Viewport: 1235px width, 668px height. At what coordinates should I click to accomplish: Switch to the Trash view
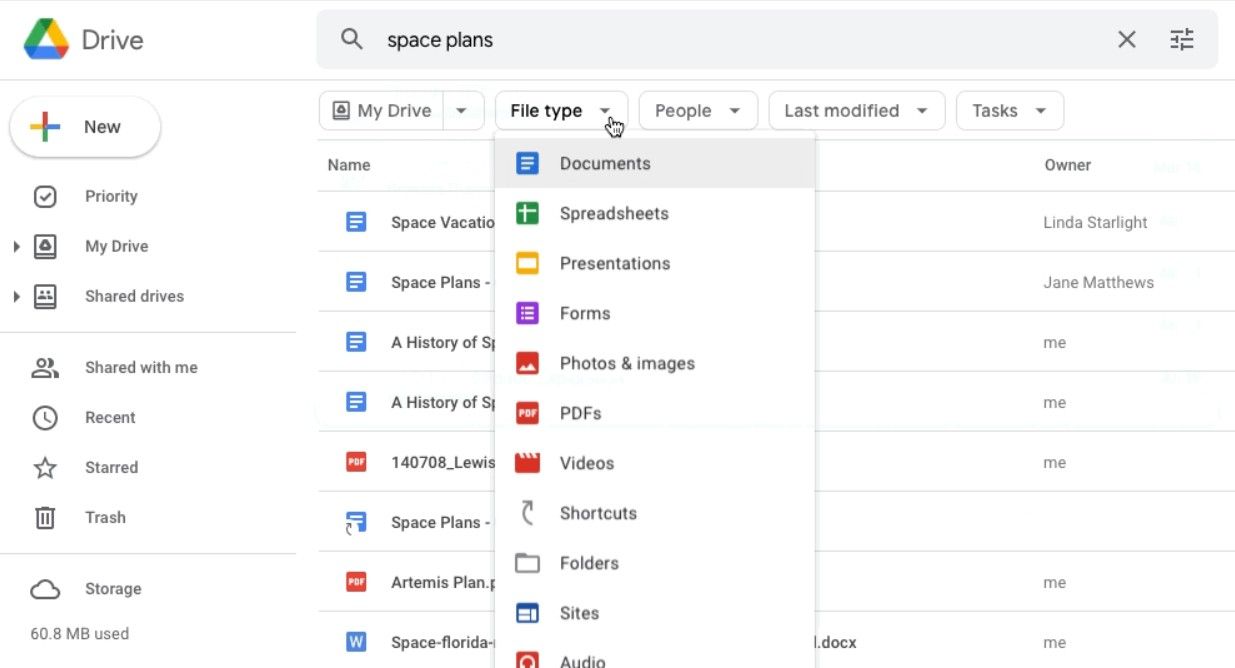pos(105,517)
